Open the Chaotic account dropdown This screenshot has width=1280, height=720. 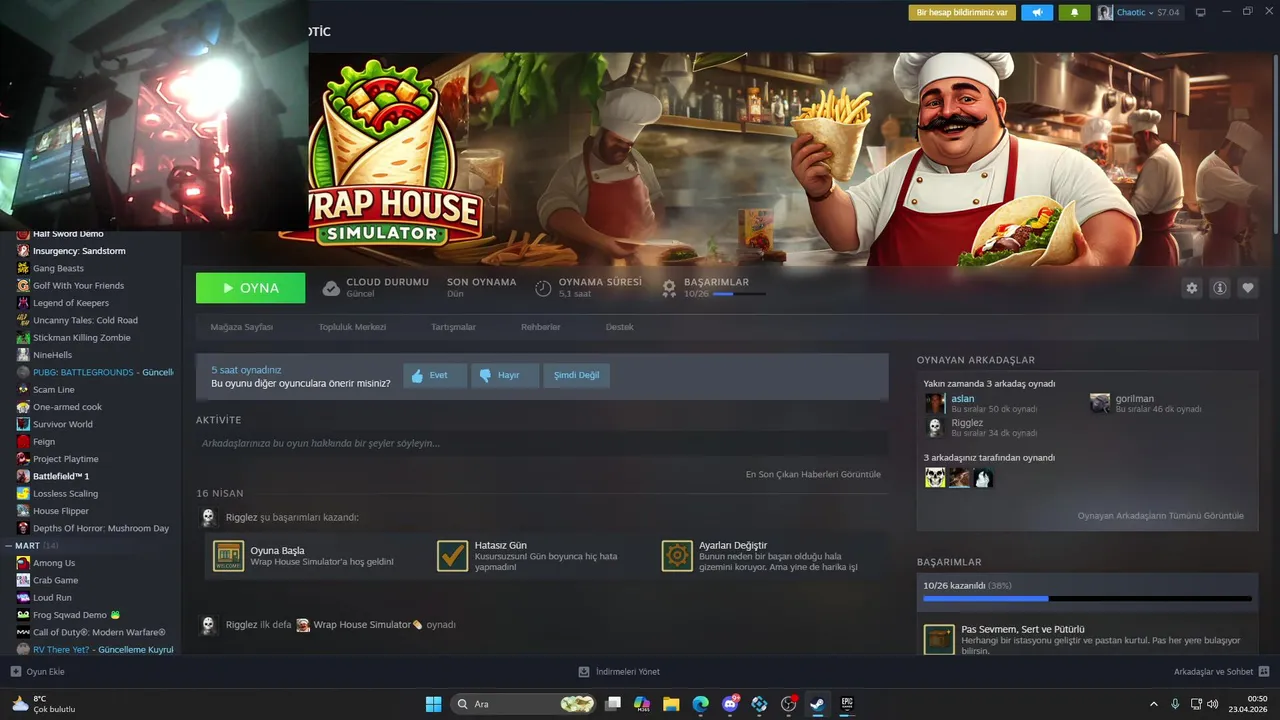click(x=1139, y=13)
